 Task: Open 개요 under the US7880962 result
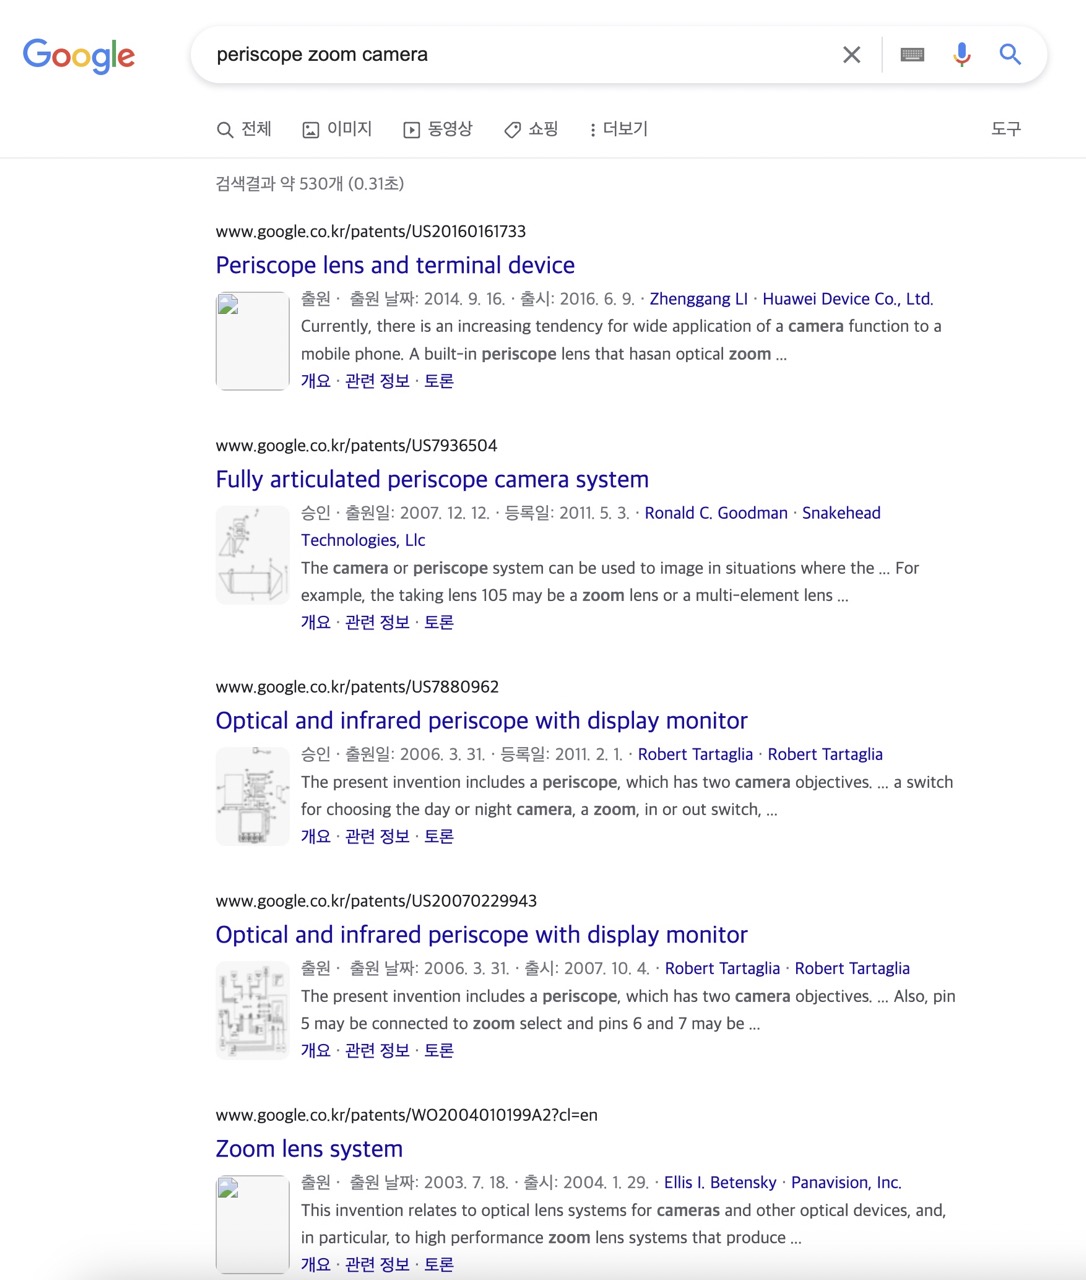(316, 836)
